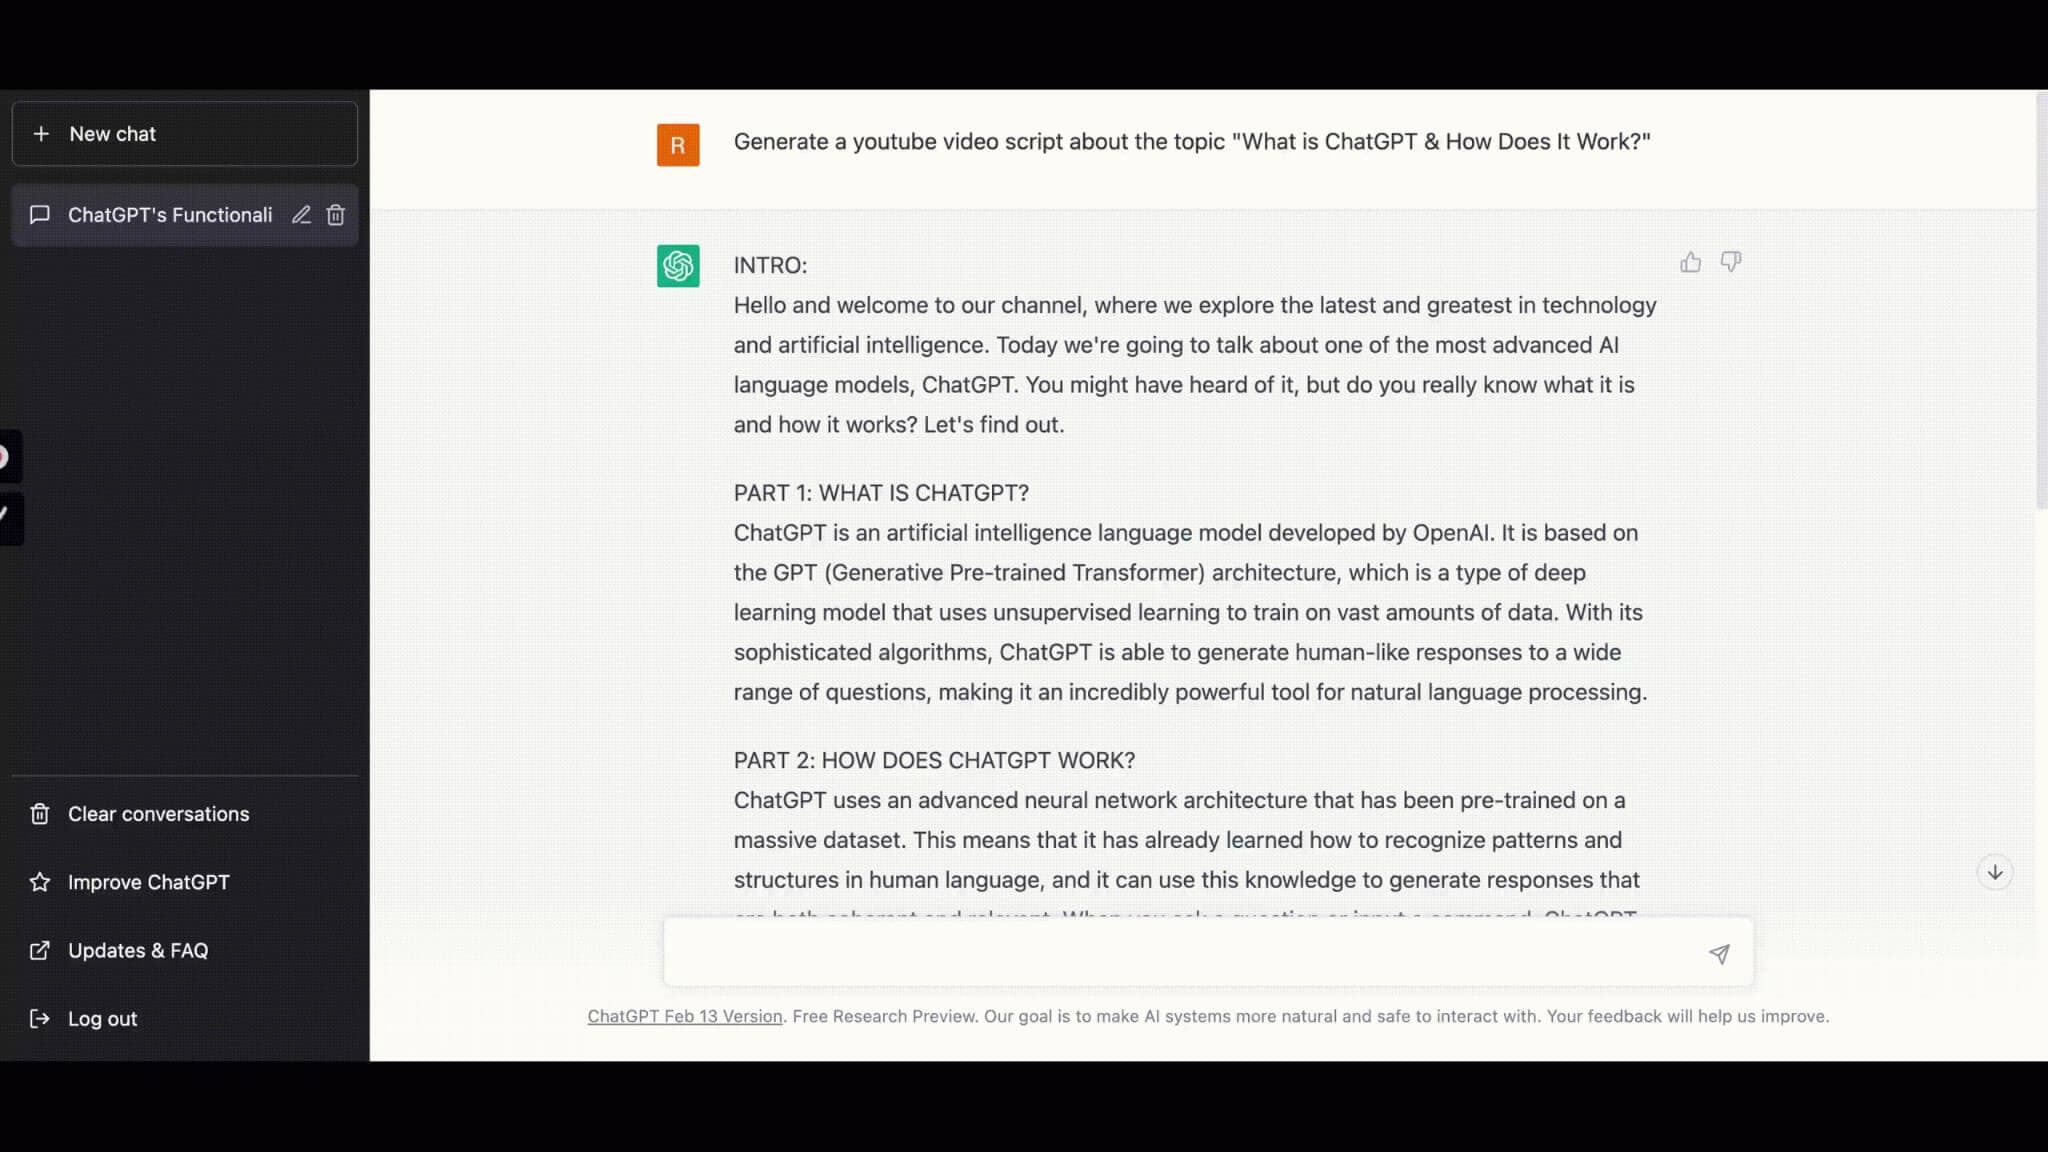Viewport: 2048px width, 1152px height.
Task: Click the ChatGPT logo icon in response
Action: (x=678, y=264)
